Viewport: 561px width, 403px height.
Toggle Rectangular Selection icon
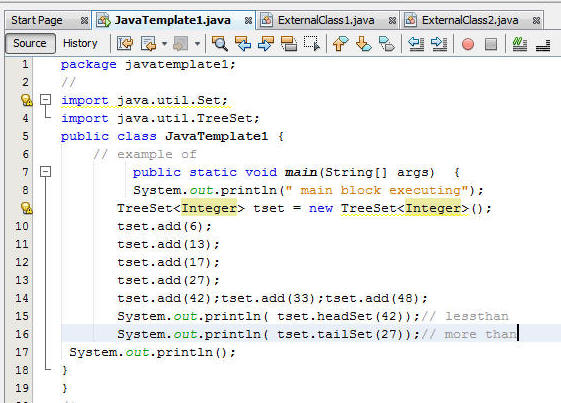point(312,44)
